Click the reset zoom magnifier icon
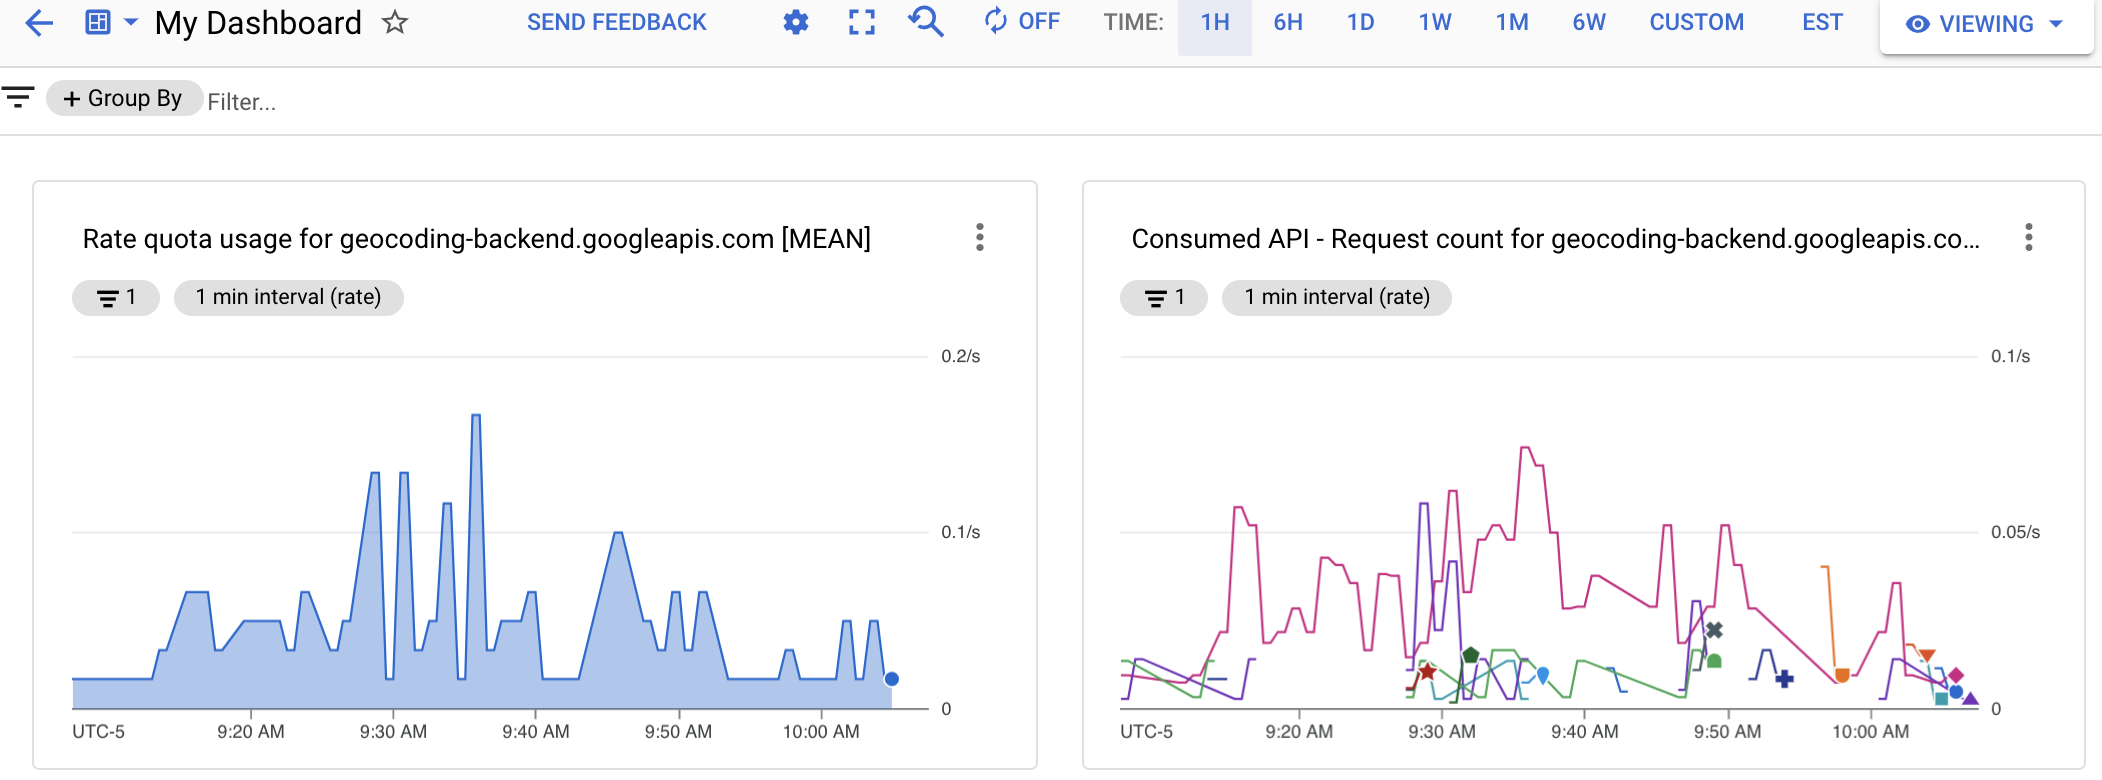 click(926, 22)
